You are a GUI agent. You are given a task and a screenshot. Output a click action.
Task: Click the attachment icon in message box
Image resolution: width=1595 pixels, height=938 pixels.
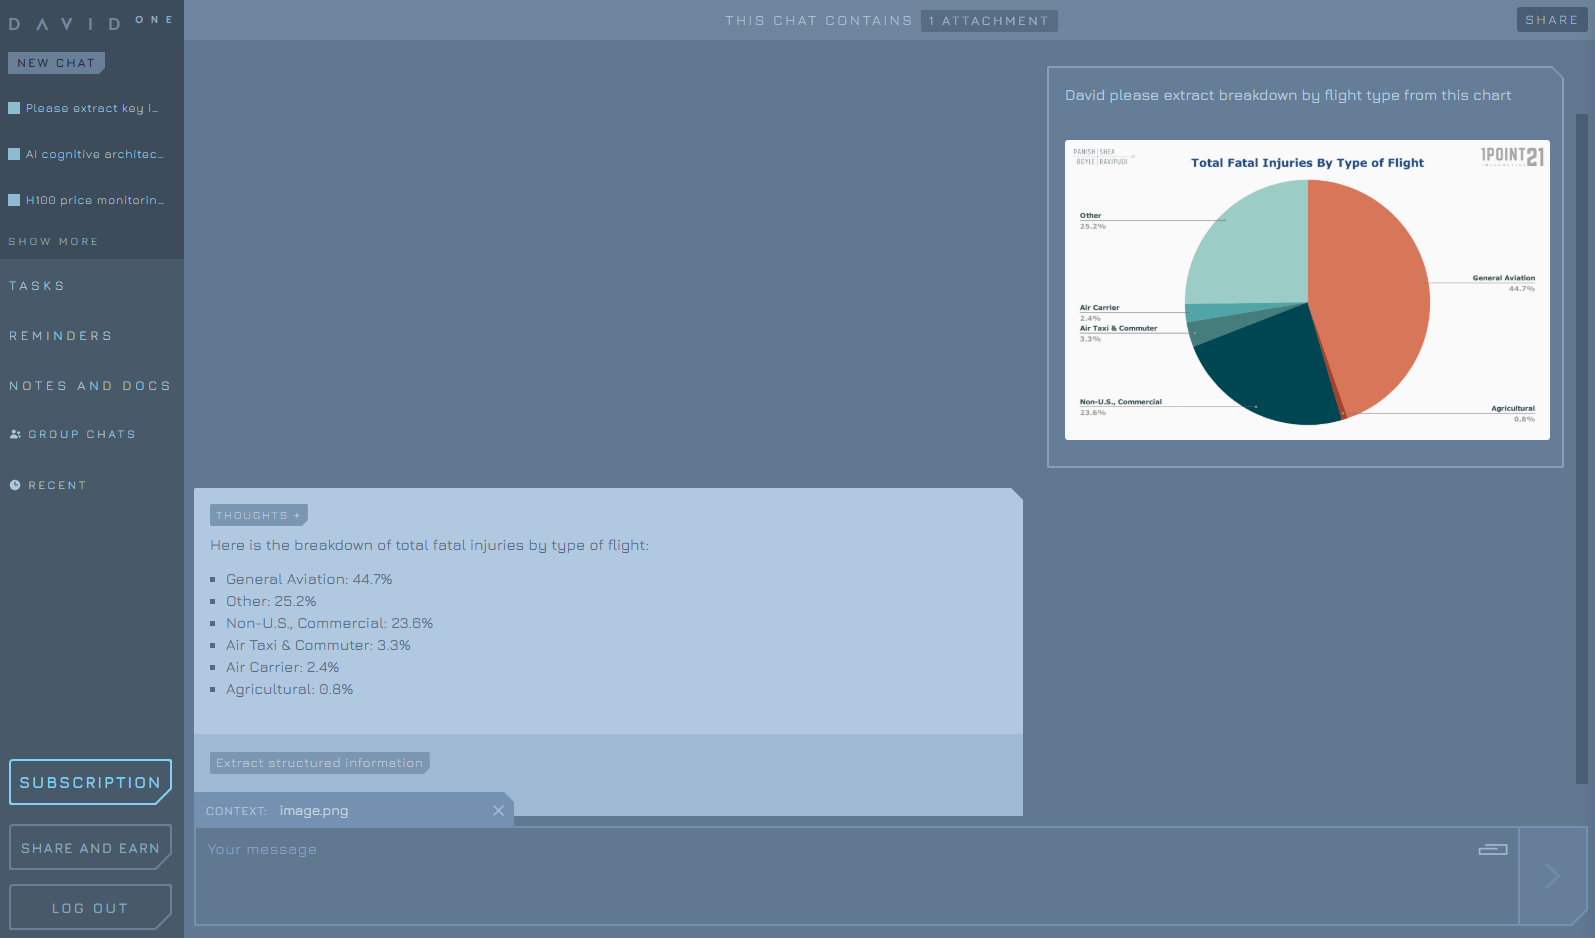[1492, 850]
